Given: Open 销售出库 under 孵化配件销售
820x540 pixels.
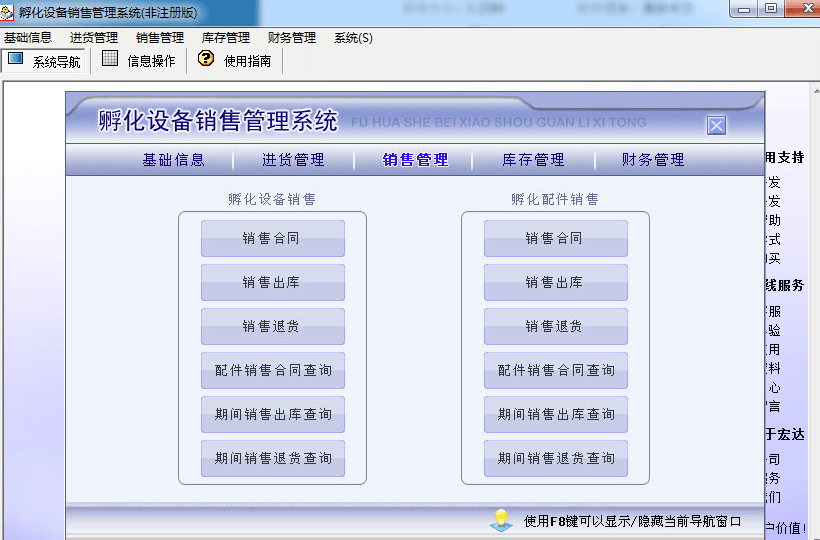Looking at the screenshot, I should pos(555,282).
